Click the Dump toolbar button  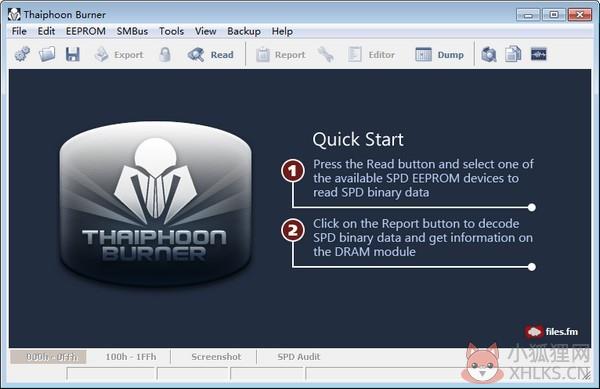pos(439,55)
